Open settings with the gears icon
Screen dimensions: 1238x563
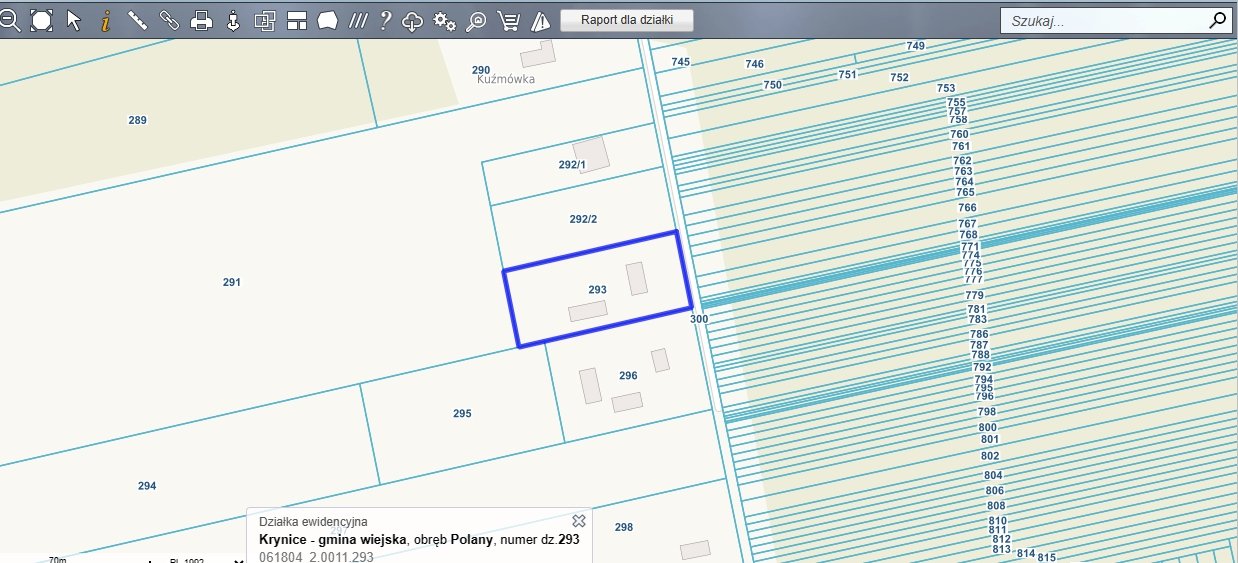point(445,20)
